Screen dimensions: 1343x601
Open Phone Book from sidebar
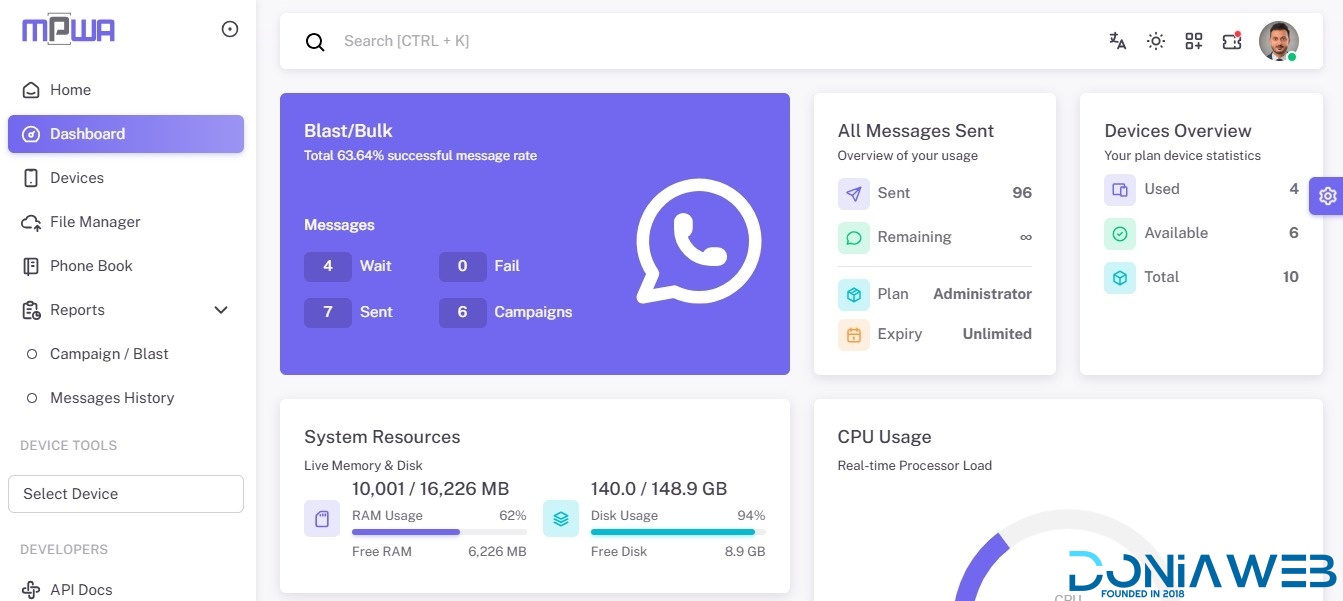coord(91,266)
